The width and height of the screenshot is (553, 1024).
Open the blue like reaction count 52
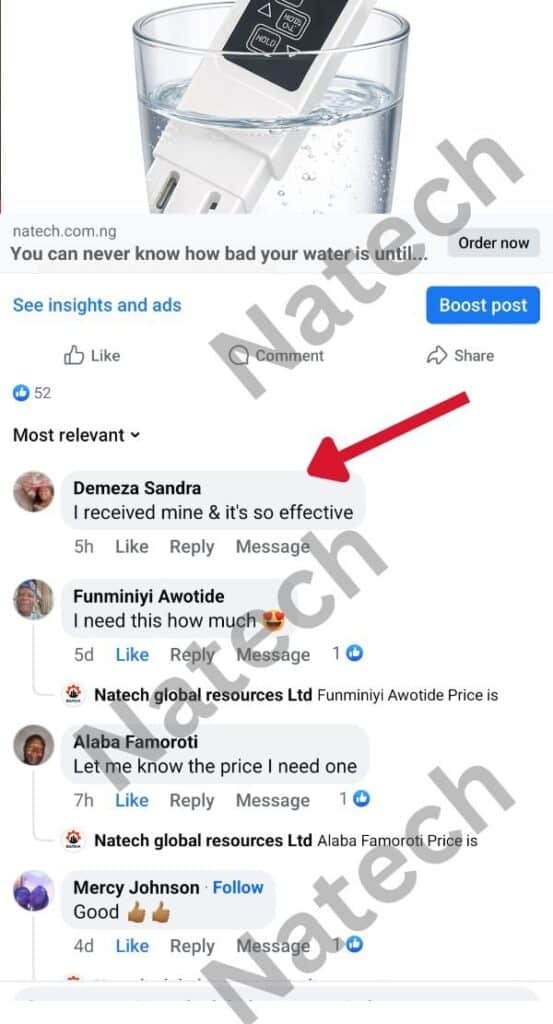coord(32,393)
